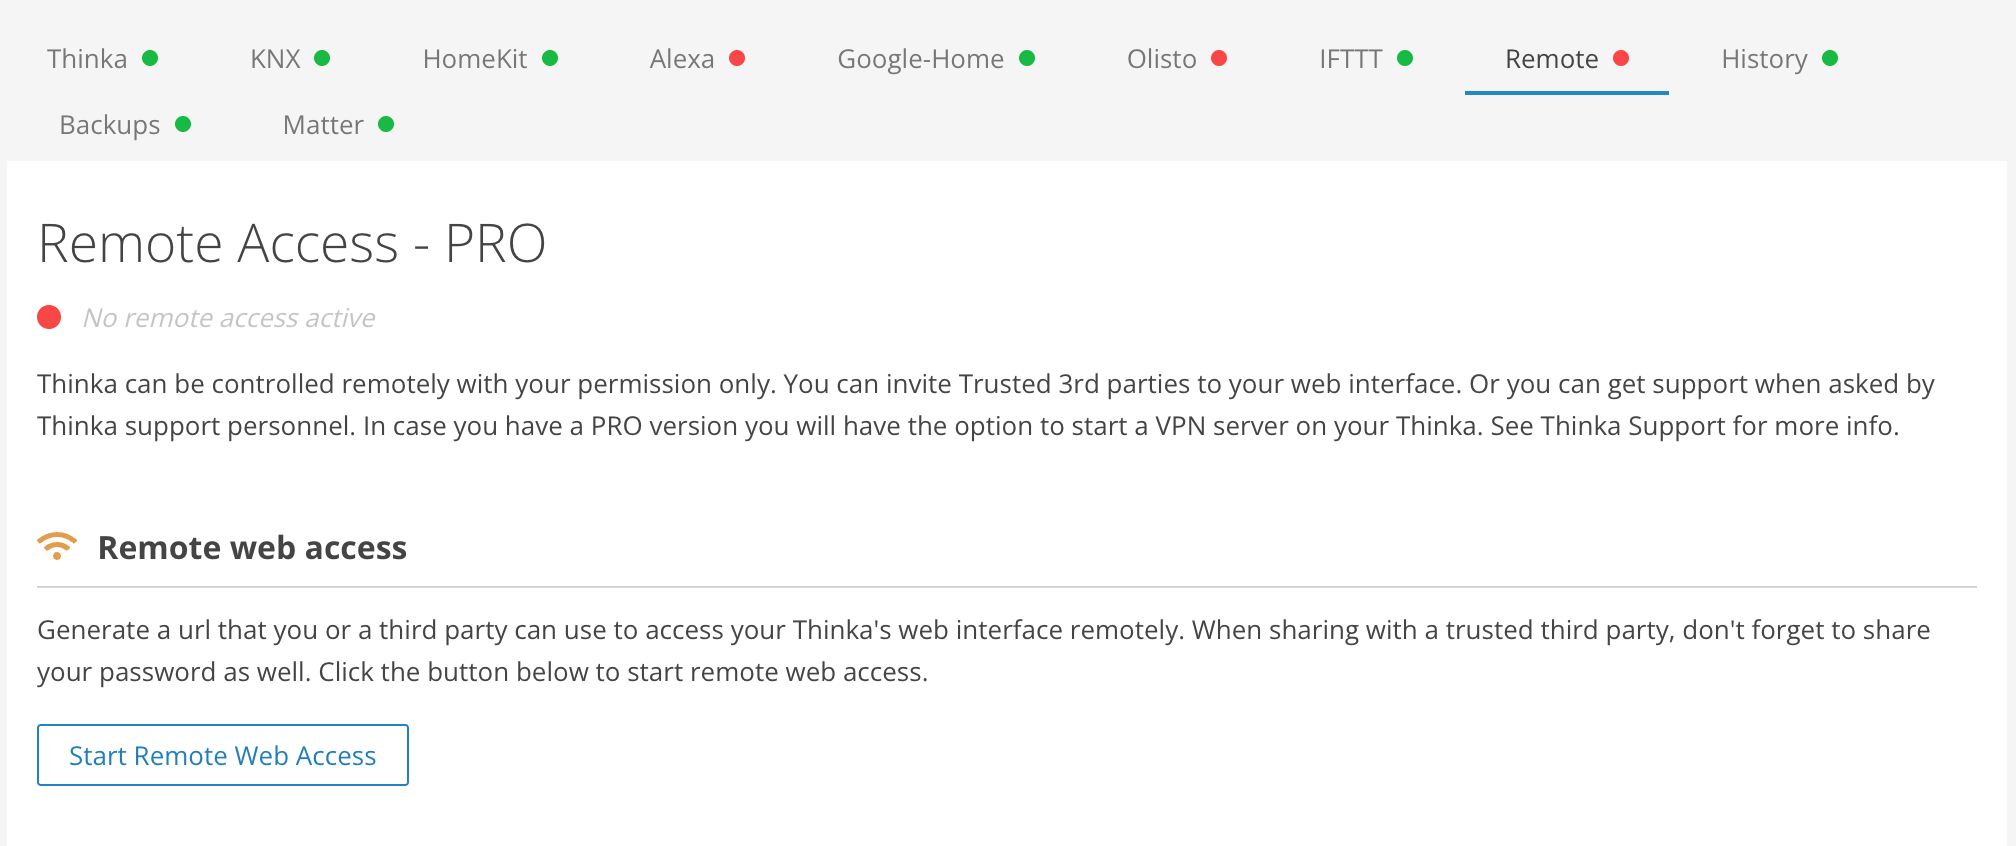
Task: Click the red no-remote-access status dot
Action: pos(49,317)
